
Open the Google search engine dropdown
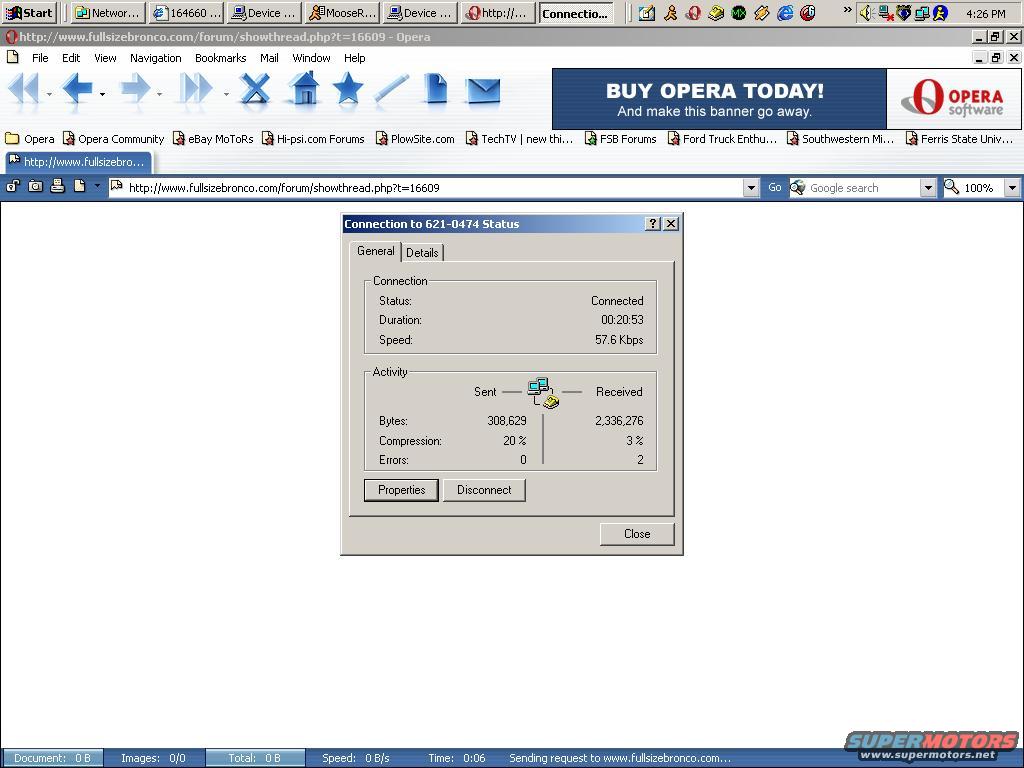pyautogui.click(x=927, y=188)
